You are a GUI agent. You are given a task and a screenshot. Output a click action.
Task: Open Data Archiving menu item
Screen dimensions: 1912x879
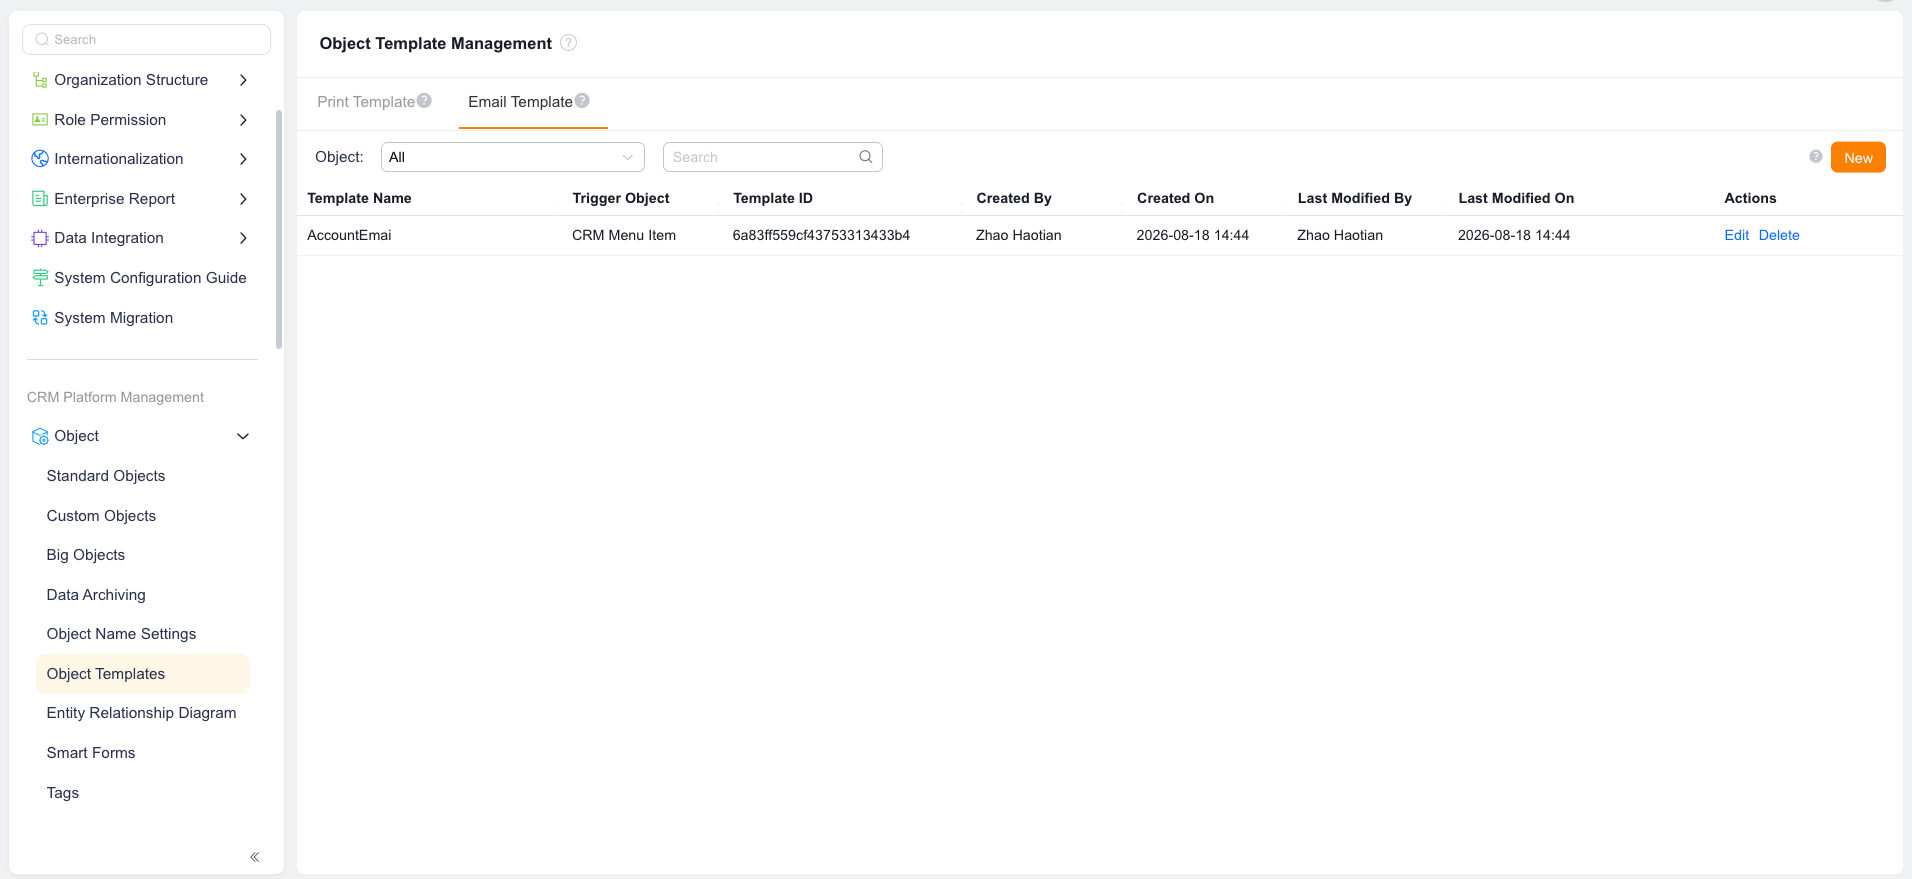coord(96,595)
